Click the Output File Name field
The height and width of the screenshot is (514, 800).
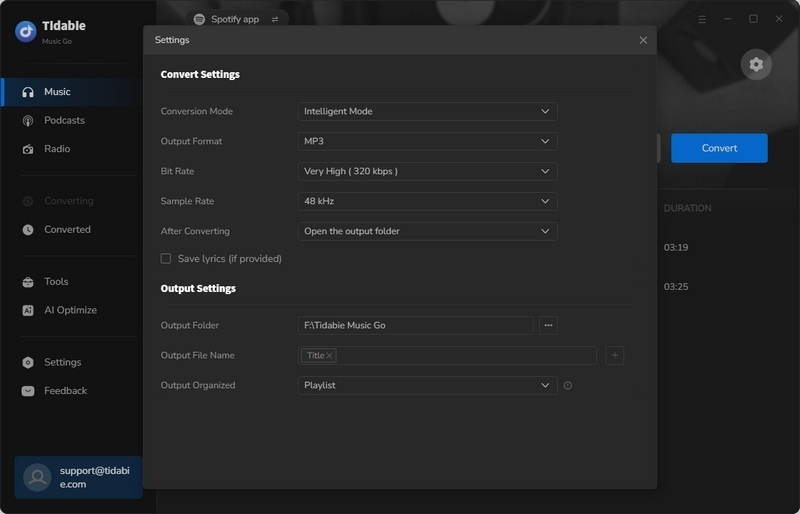[x=447, y=355]
